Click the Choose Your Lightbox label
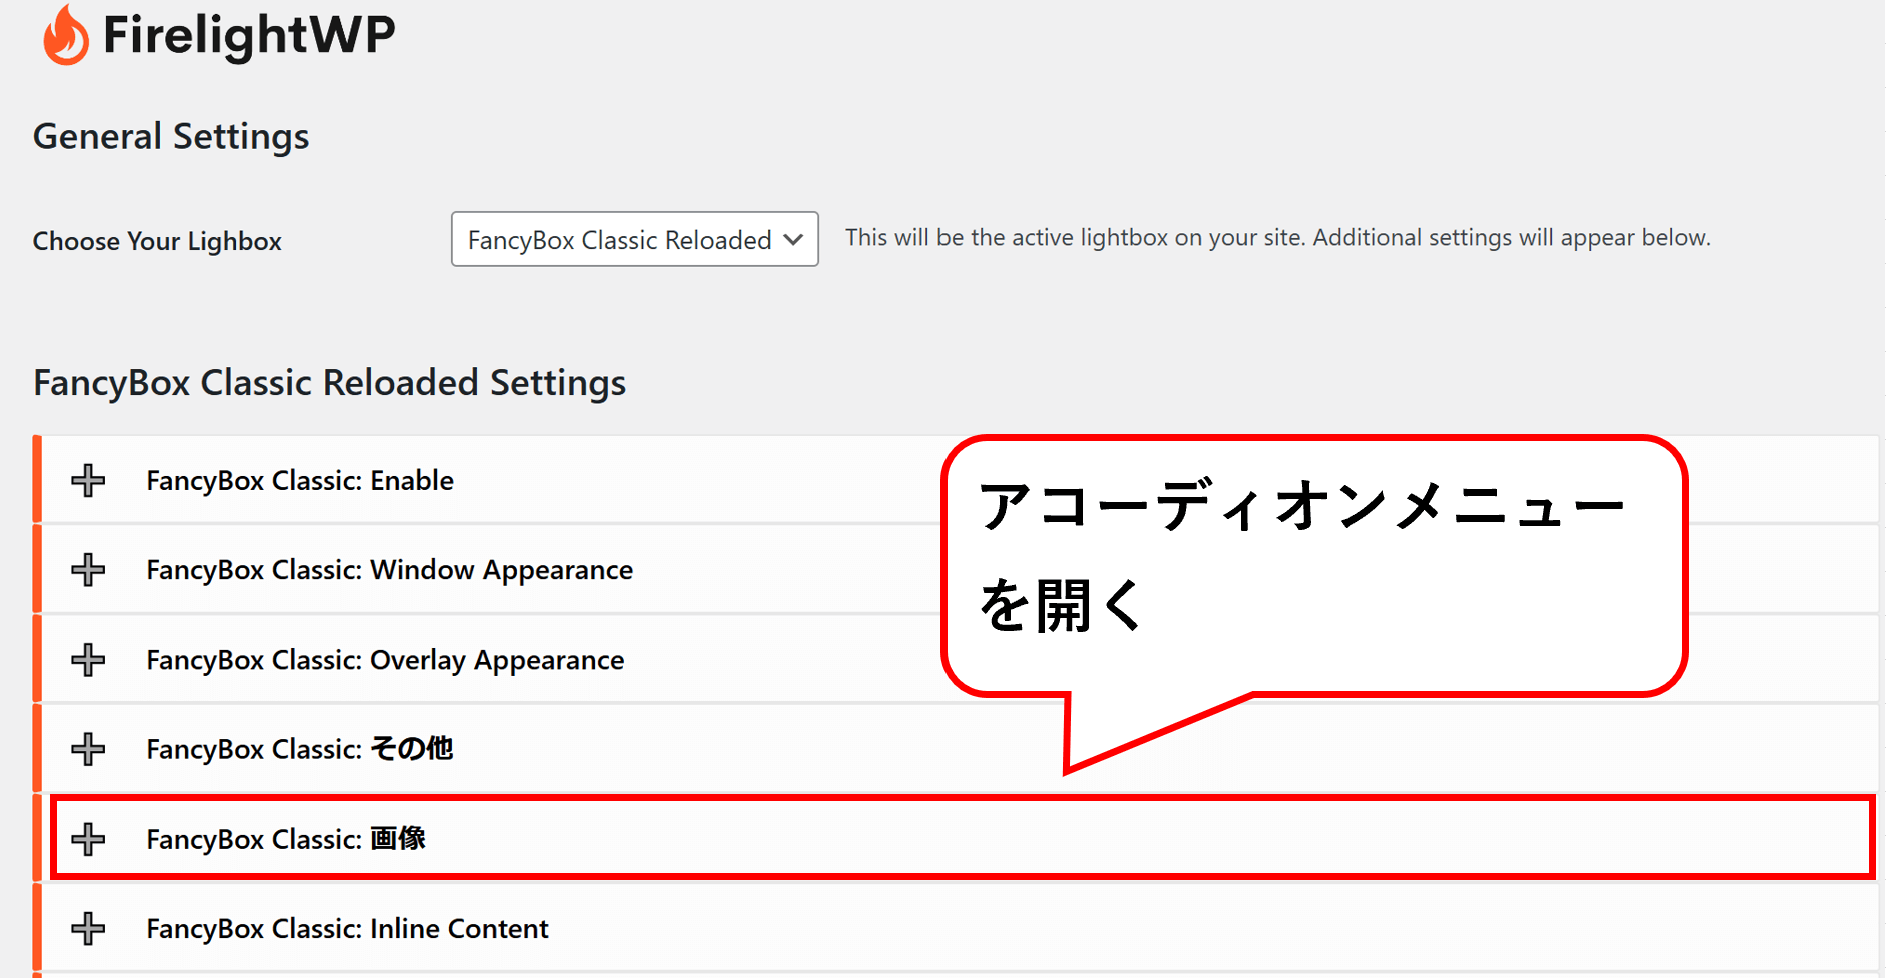The image size is (1886, 978). click(157, 241)
